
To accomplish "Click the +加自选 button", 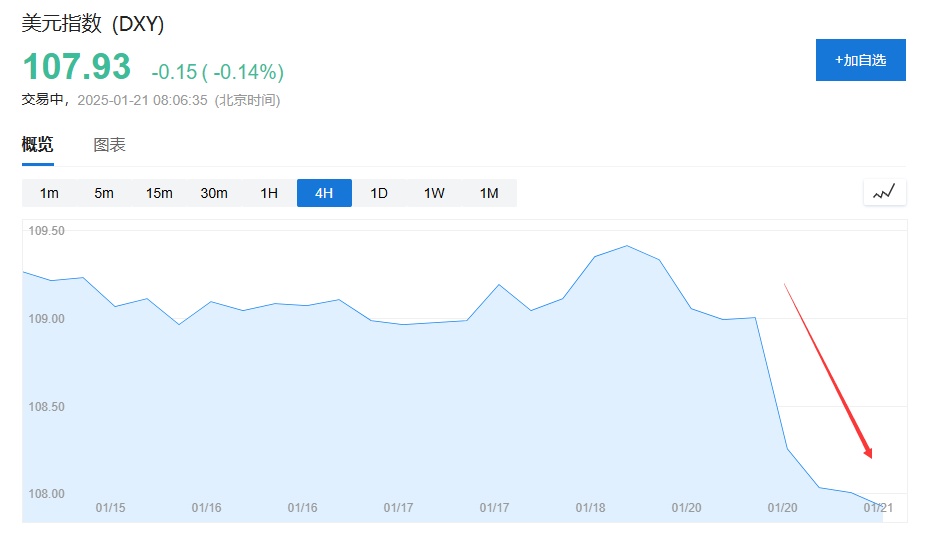I will 860,60.
